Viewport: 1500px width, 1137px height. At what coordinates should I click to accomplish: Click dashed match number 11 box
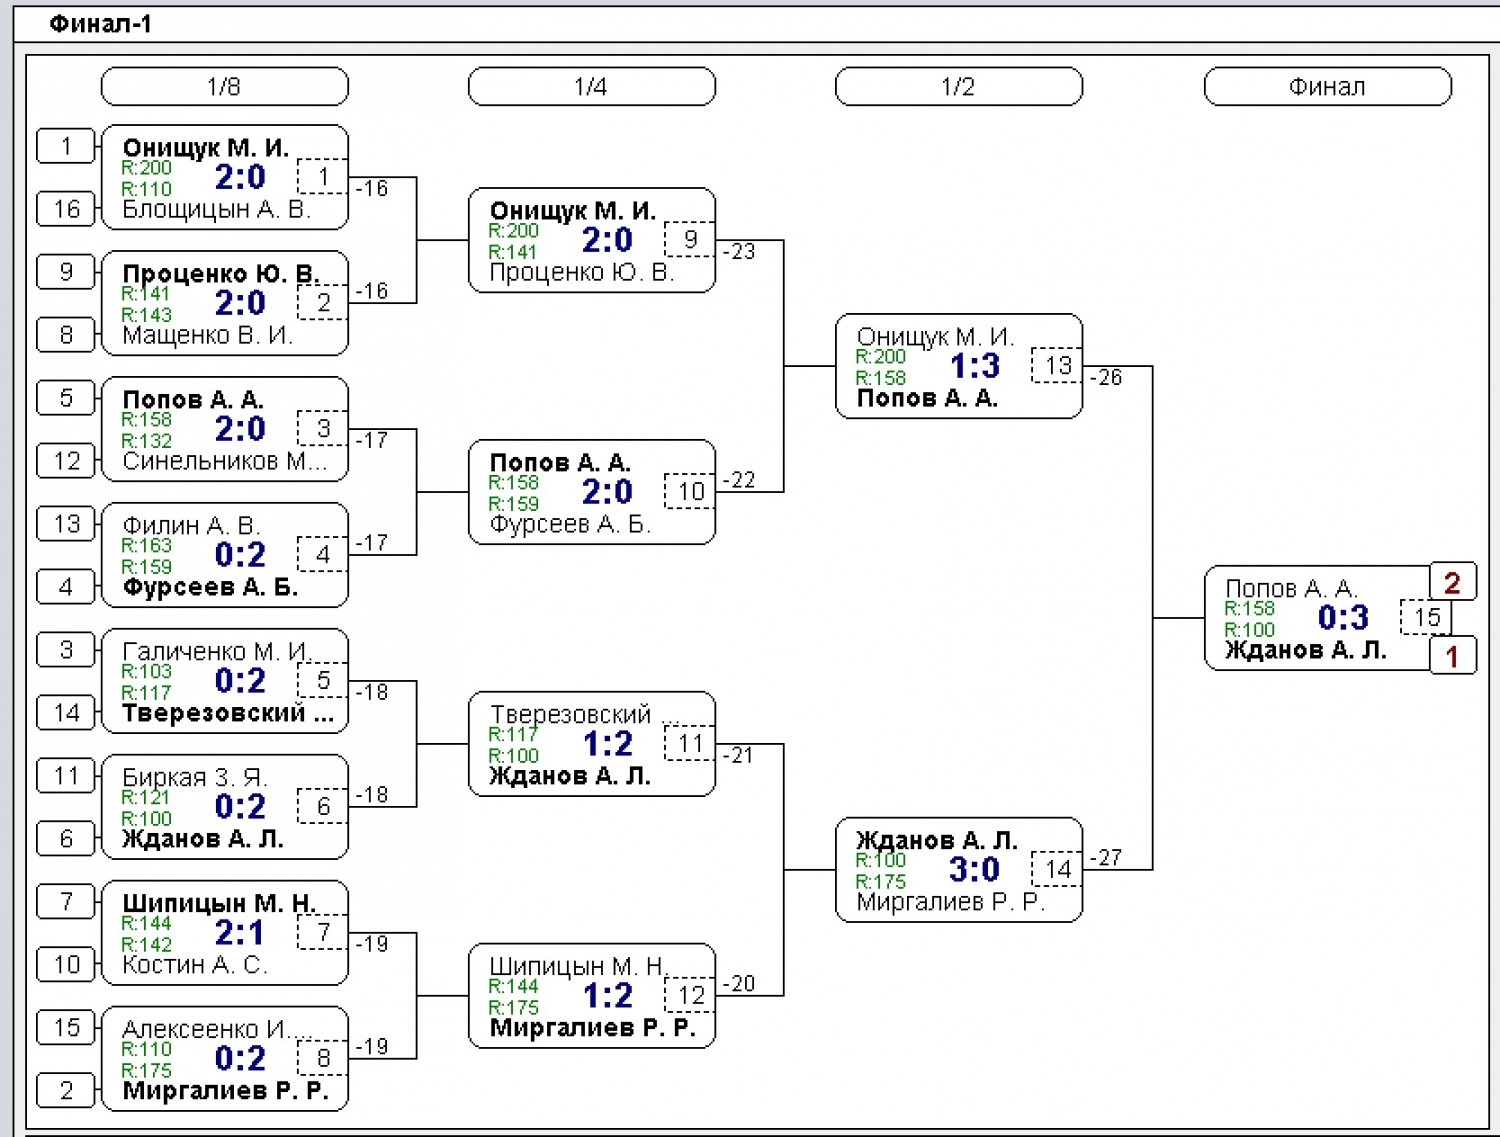click(690, 744)
